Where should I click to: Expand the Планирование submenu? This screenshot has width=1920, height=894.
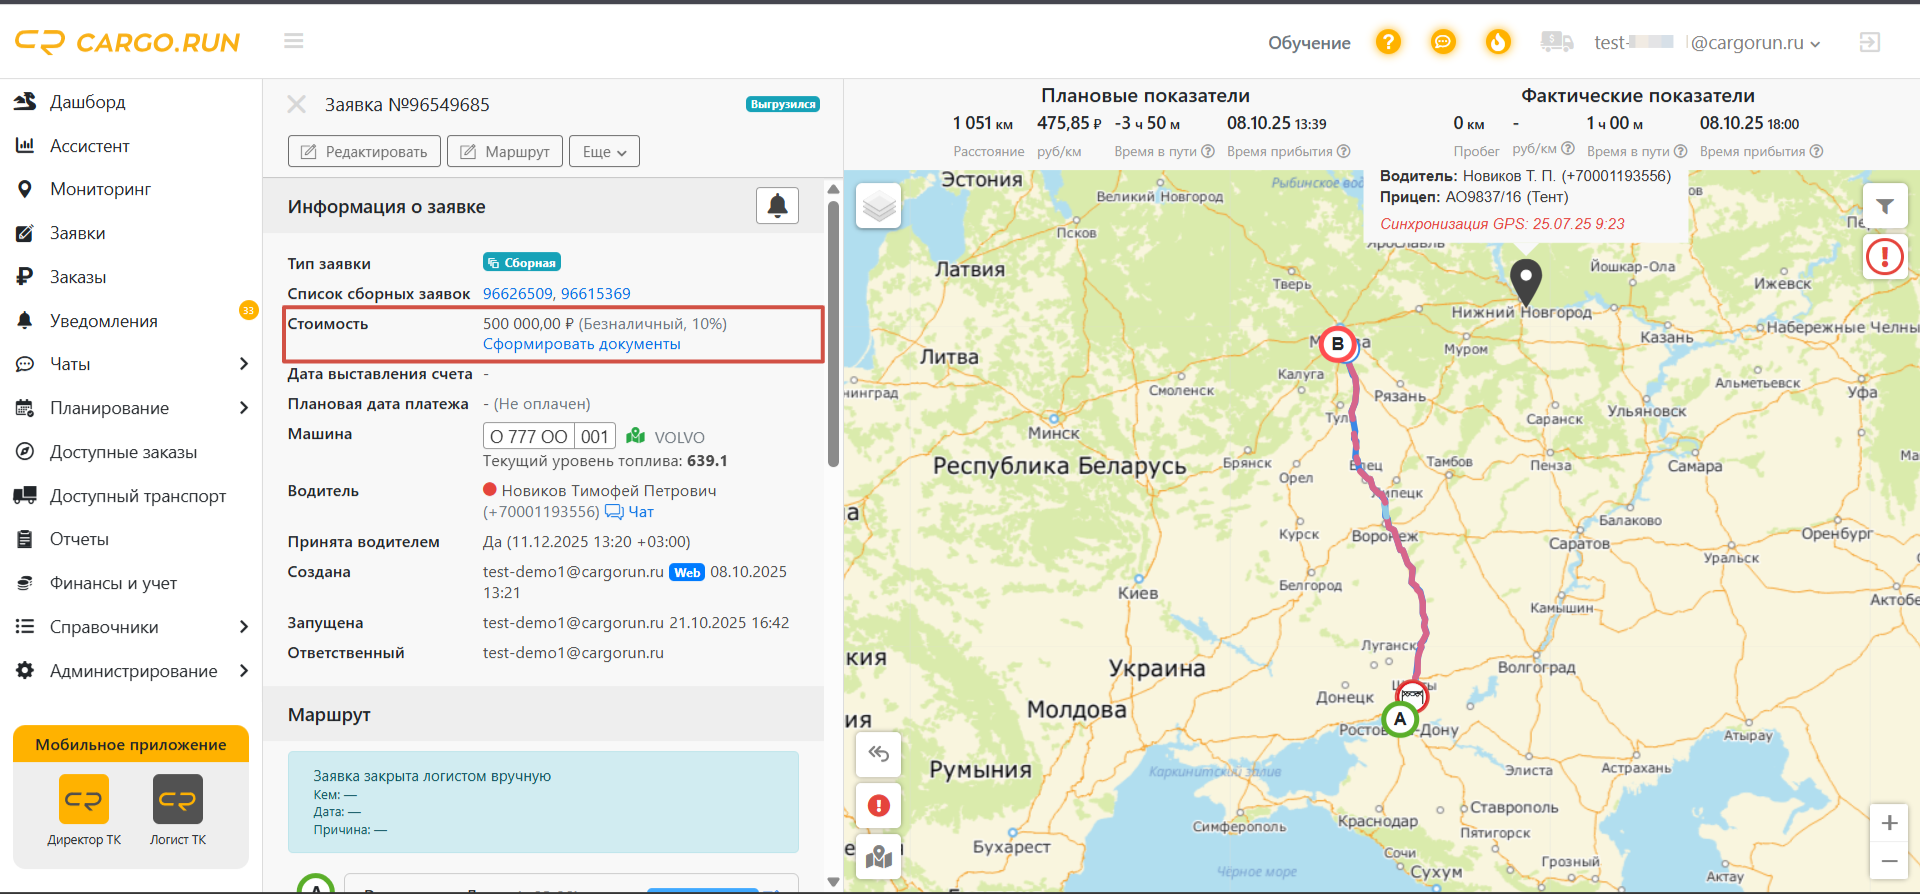(x=131, y=408)
